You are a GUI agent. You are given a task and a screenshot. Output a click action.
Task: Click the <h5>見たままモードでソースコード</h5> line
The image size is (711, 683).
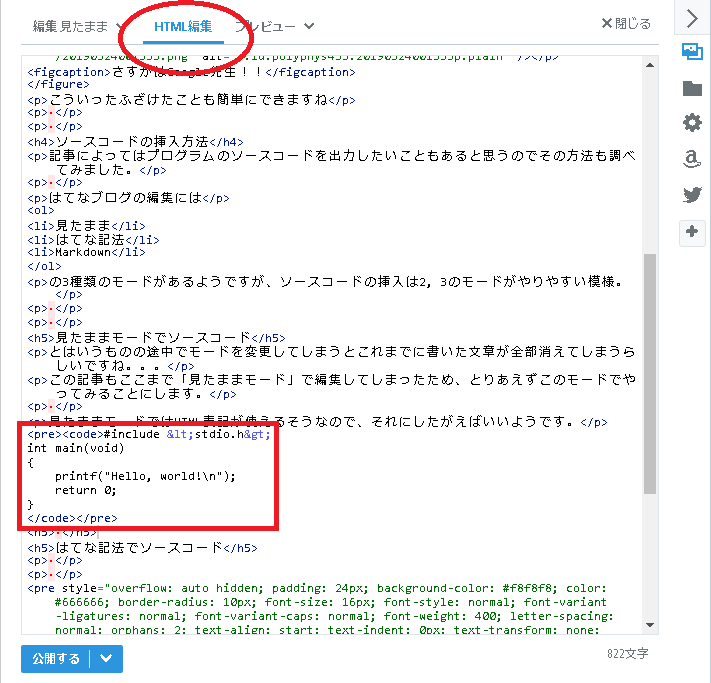click(156, 337)
